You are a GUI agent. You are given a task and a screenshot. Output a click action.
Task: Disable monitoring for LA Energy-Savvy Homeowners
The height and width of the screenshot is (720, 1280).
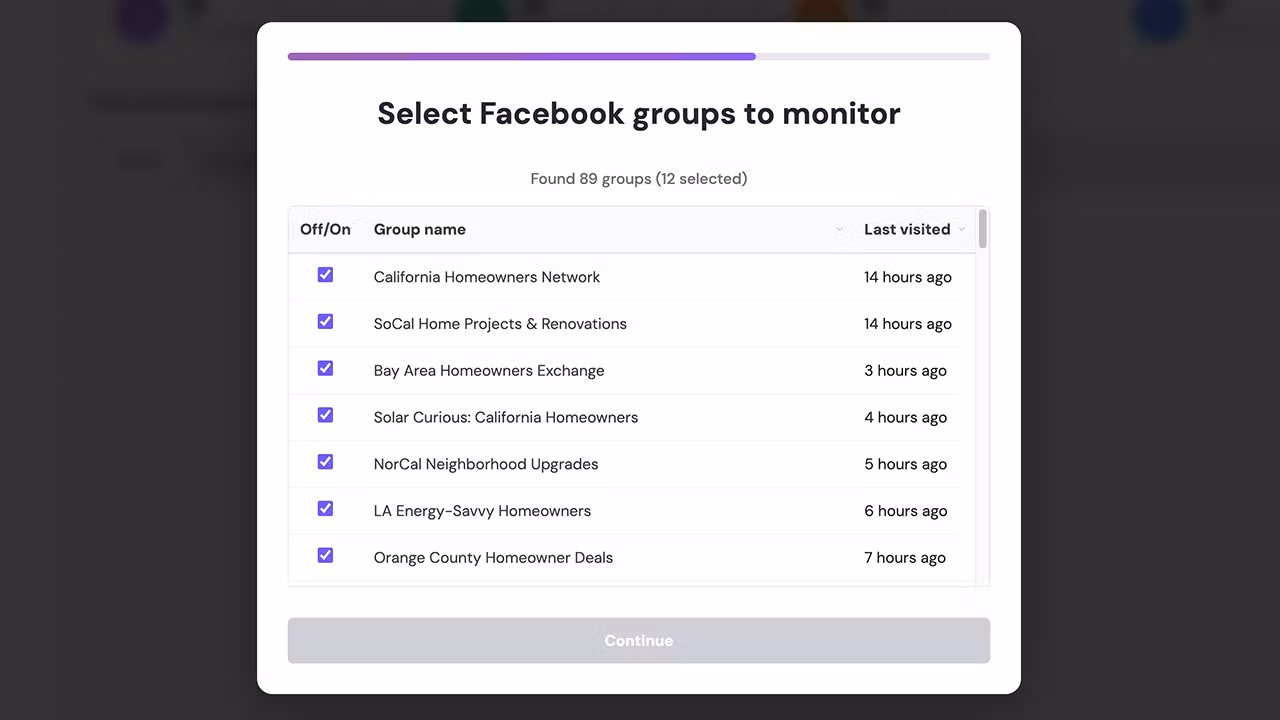[325, 509]
